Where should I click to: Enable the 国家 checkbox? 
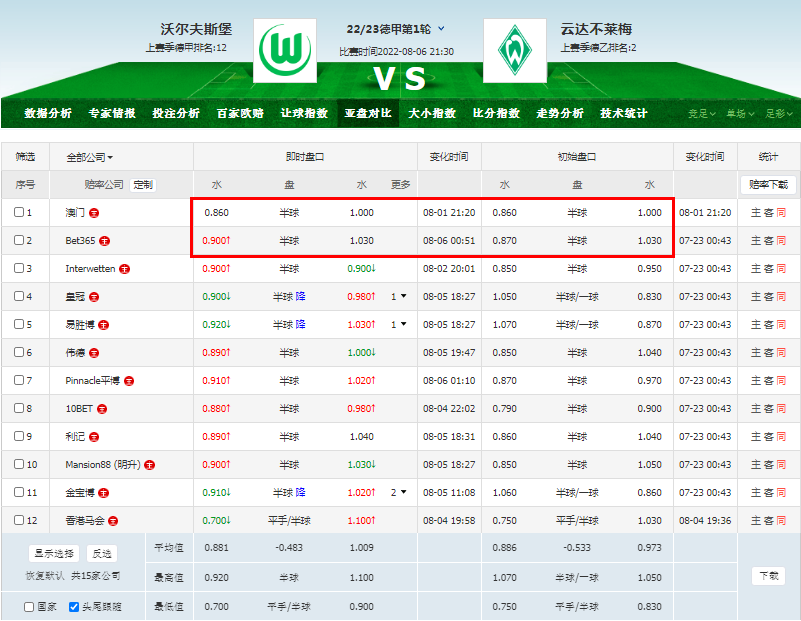pyautogui.click(x=29, y=607)
